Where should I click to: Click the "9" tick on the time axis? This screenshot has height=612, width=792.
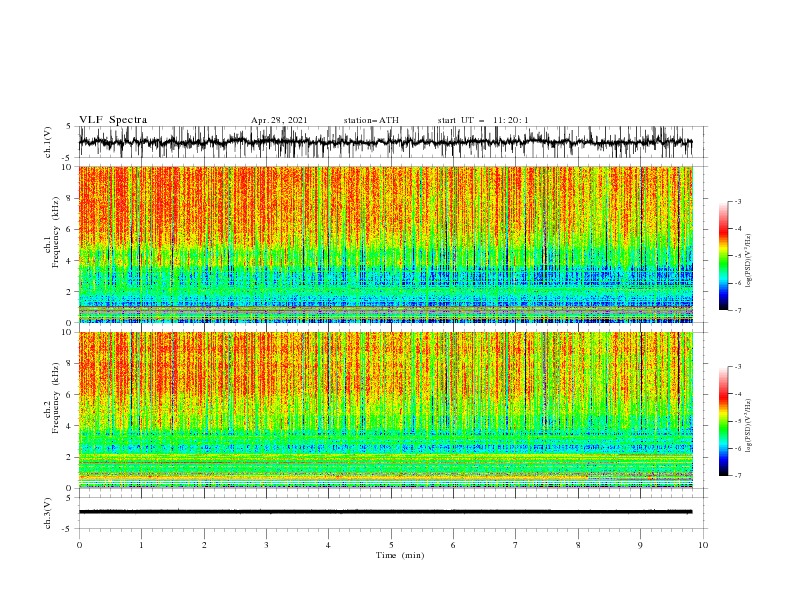tap(640, 545)
